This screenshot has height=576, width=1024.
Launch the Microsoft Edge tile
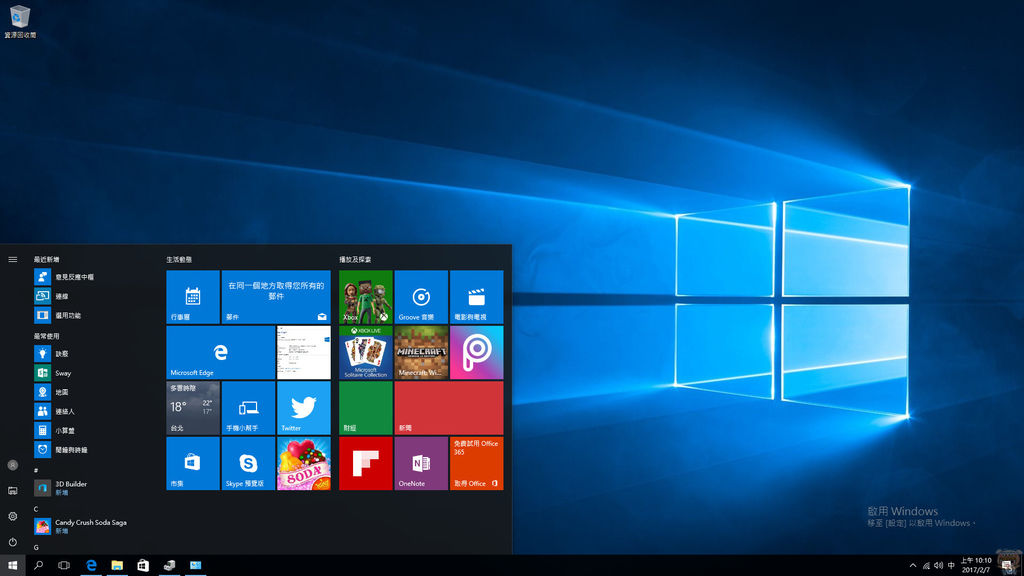coord(221,352)
